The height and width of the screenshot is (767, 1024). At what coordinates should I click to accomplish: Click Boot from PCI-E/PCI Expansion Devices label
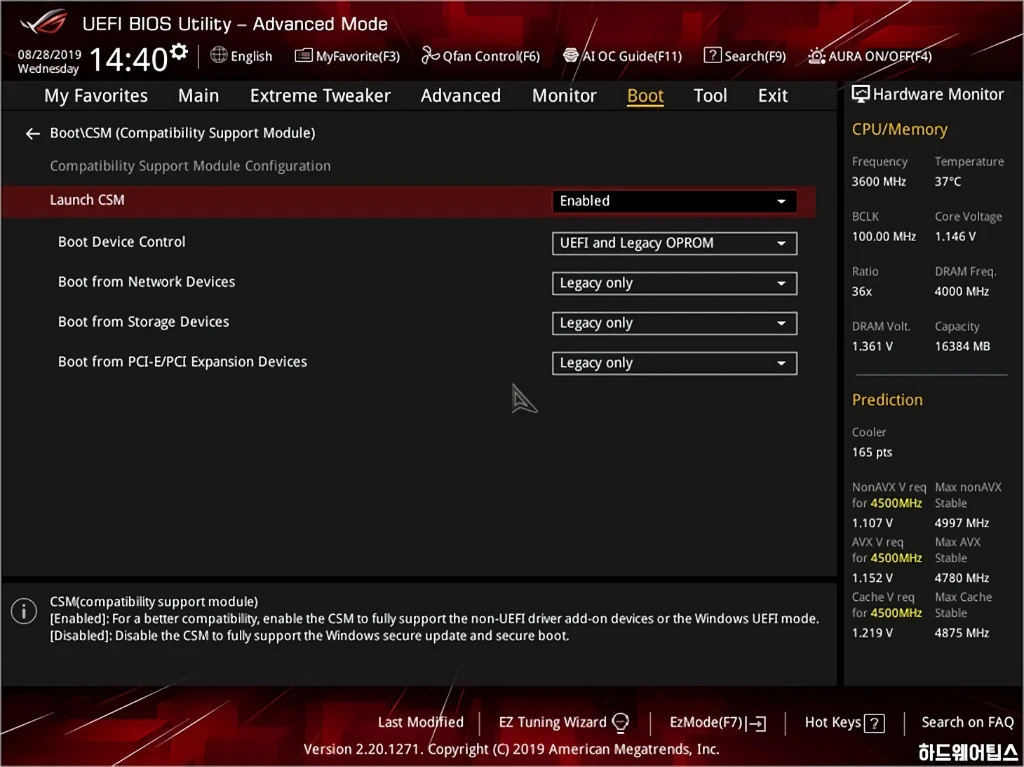pyautogui.click(x=182, y=361)
